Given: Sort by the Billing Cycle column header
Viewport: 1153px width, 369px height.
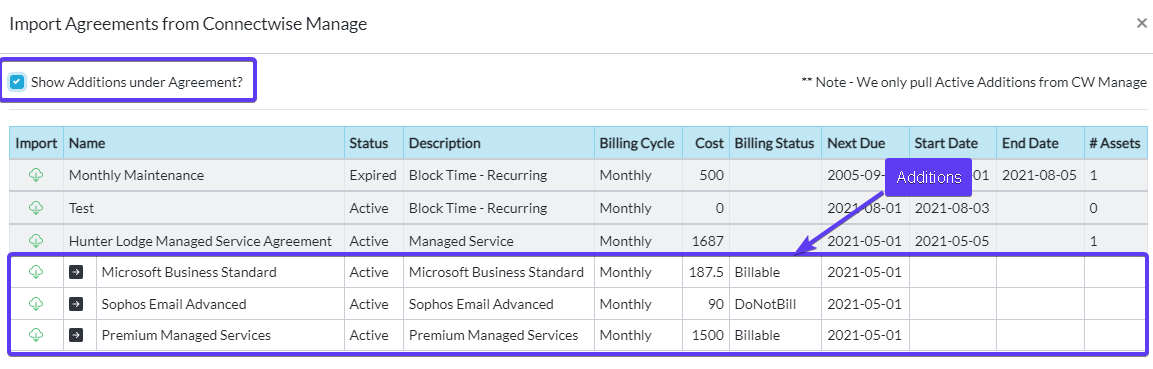Looking at the screenshot, I should click(x=637, y=143).
